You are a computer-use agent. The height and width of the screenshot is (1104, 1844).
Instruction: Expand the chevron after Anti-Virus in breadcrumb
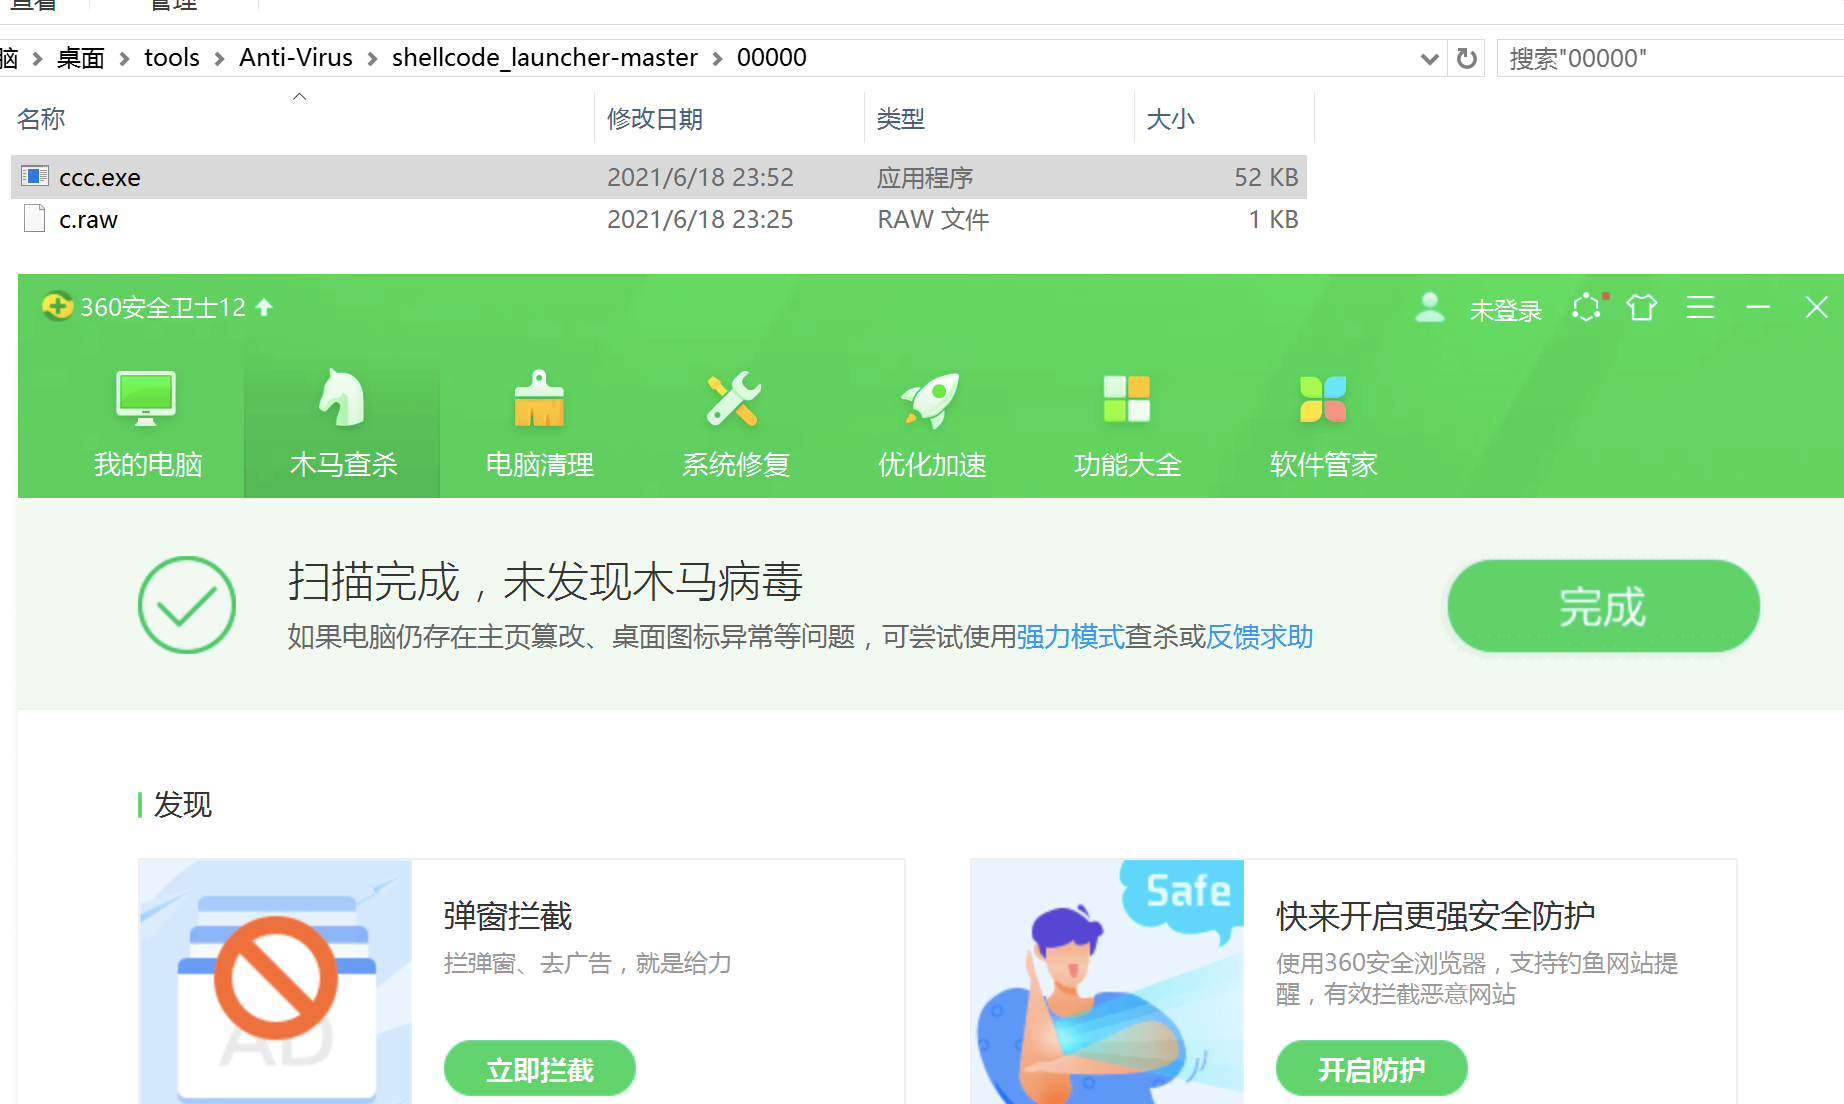point(372,59)
